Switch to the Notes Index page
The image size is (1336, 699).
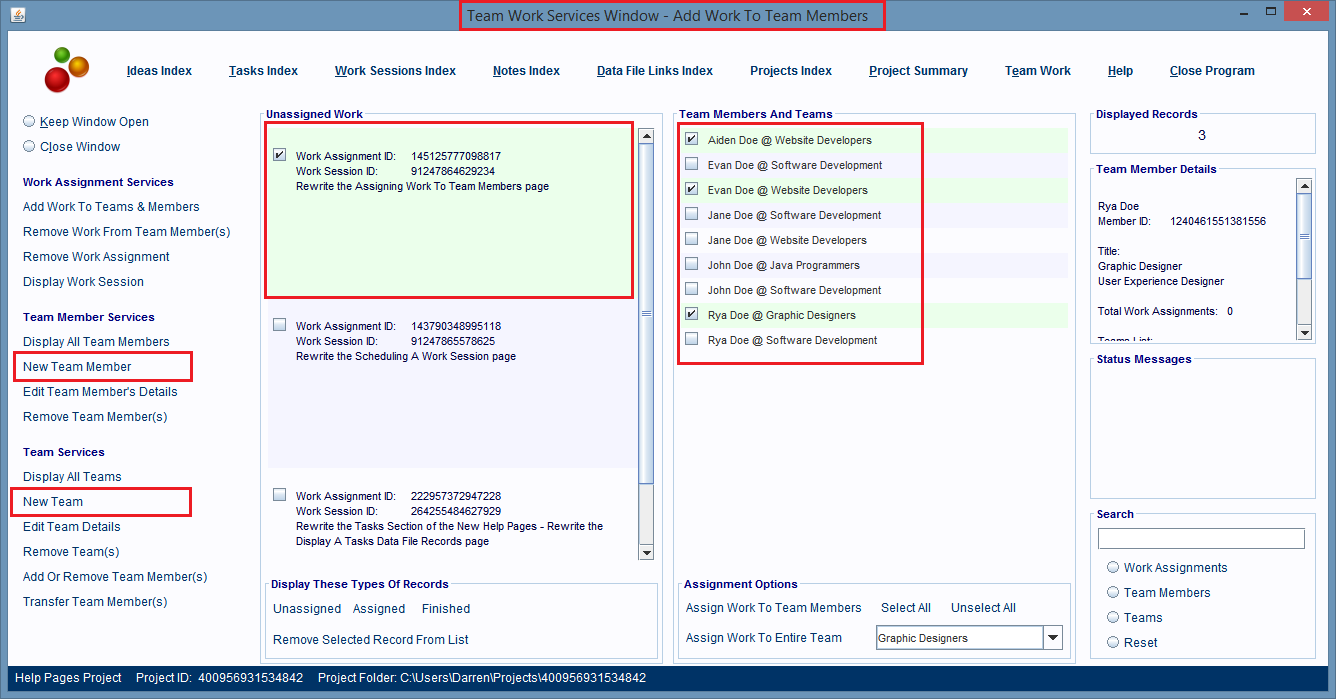[526, 70]
